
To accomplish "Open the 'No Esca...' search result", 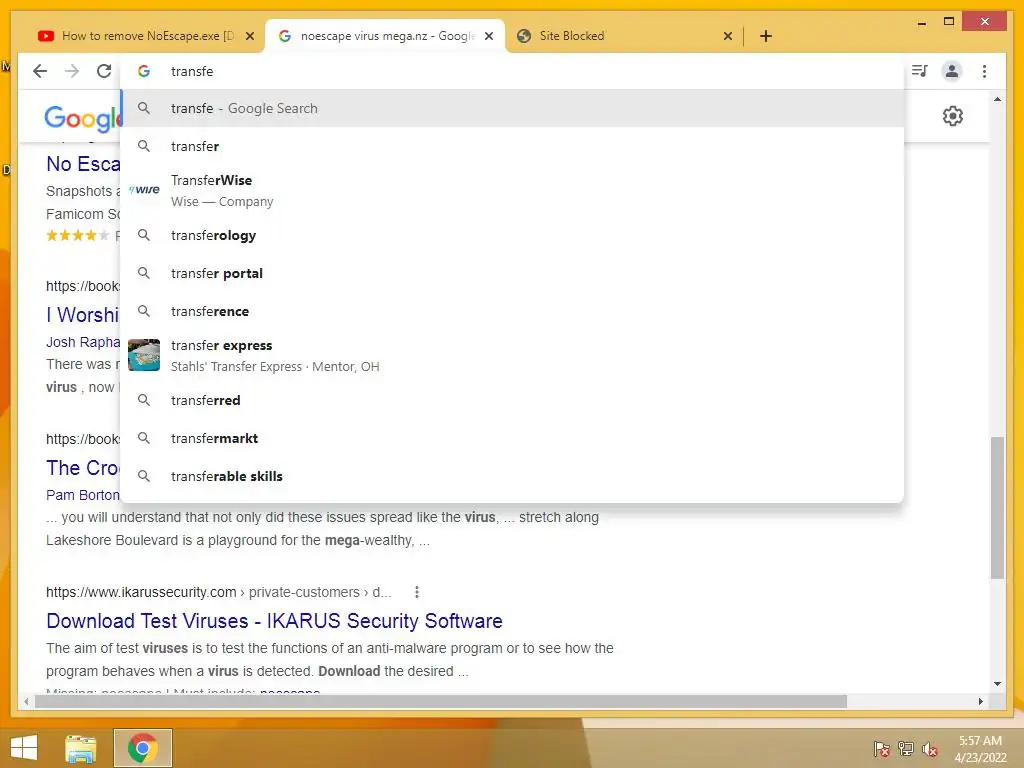I will pos(83,164).
